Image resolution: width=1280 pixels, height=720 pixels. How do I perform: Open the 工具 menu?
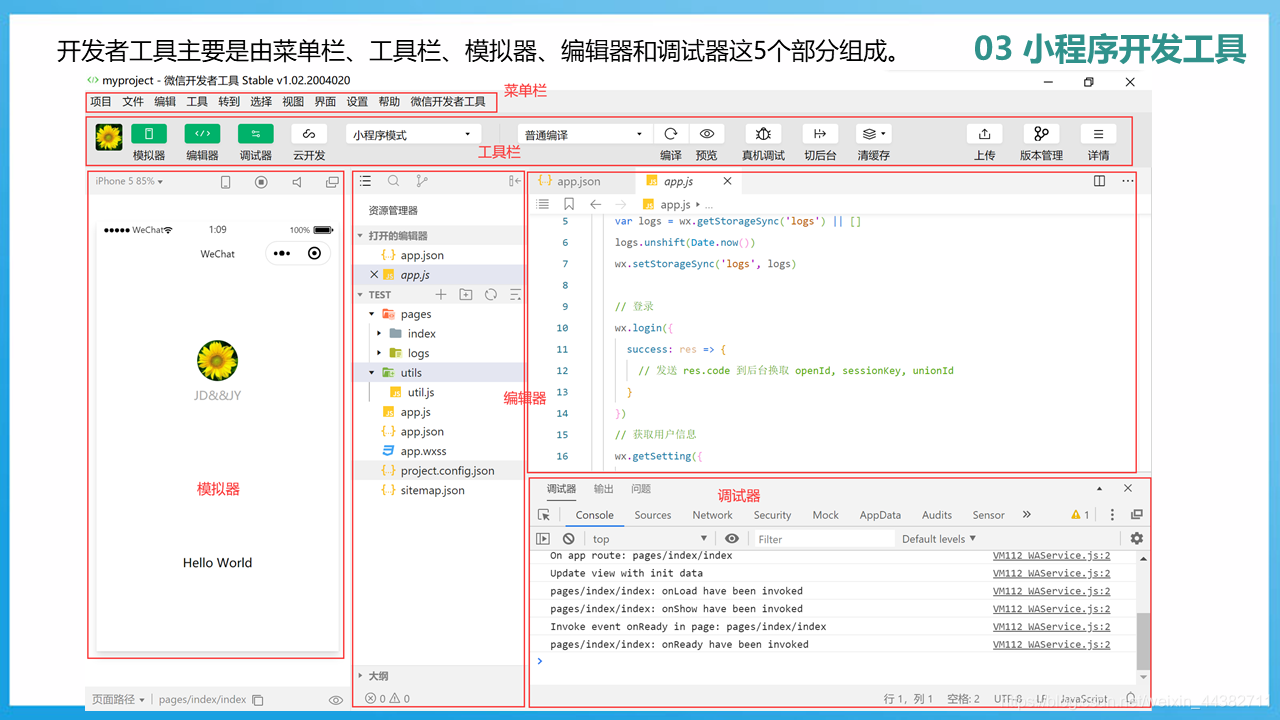[x=197, y=102]
